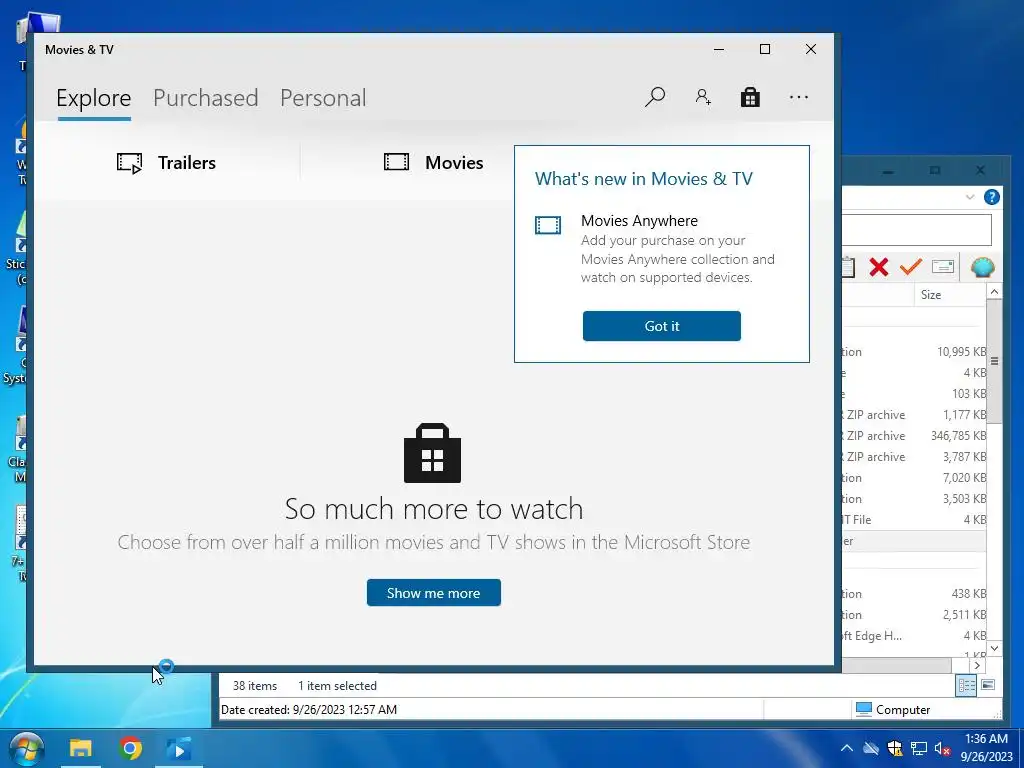This screenshot has width=1024, height=768.
Task: Click the Movies filmstrip icon
Action: [396, 162]
